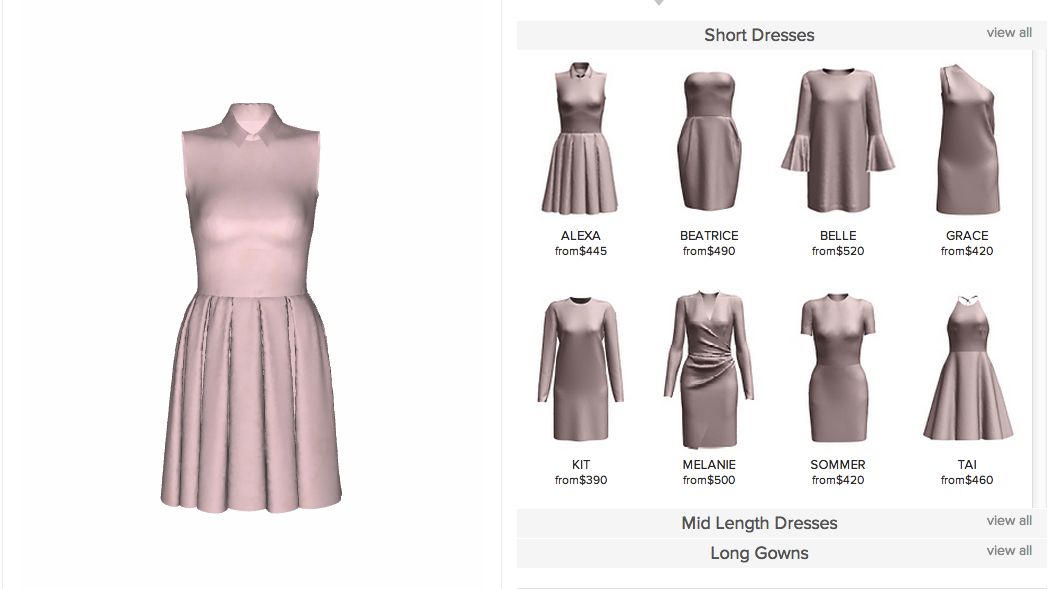The image size is (1050, 589).
Task: Choose the Kit long-sleeve dress image
Action: coord(580,368)
